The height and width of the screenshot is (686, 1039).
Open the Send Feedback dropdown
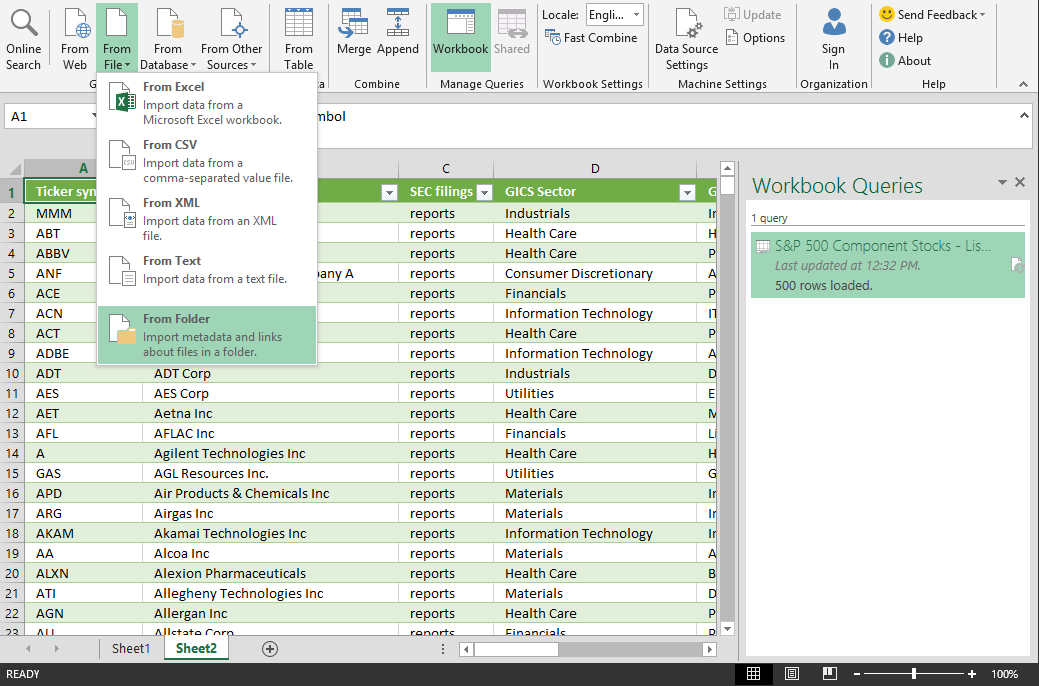coord(932,15)
